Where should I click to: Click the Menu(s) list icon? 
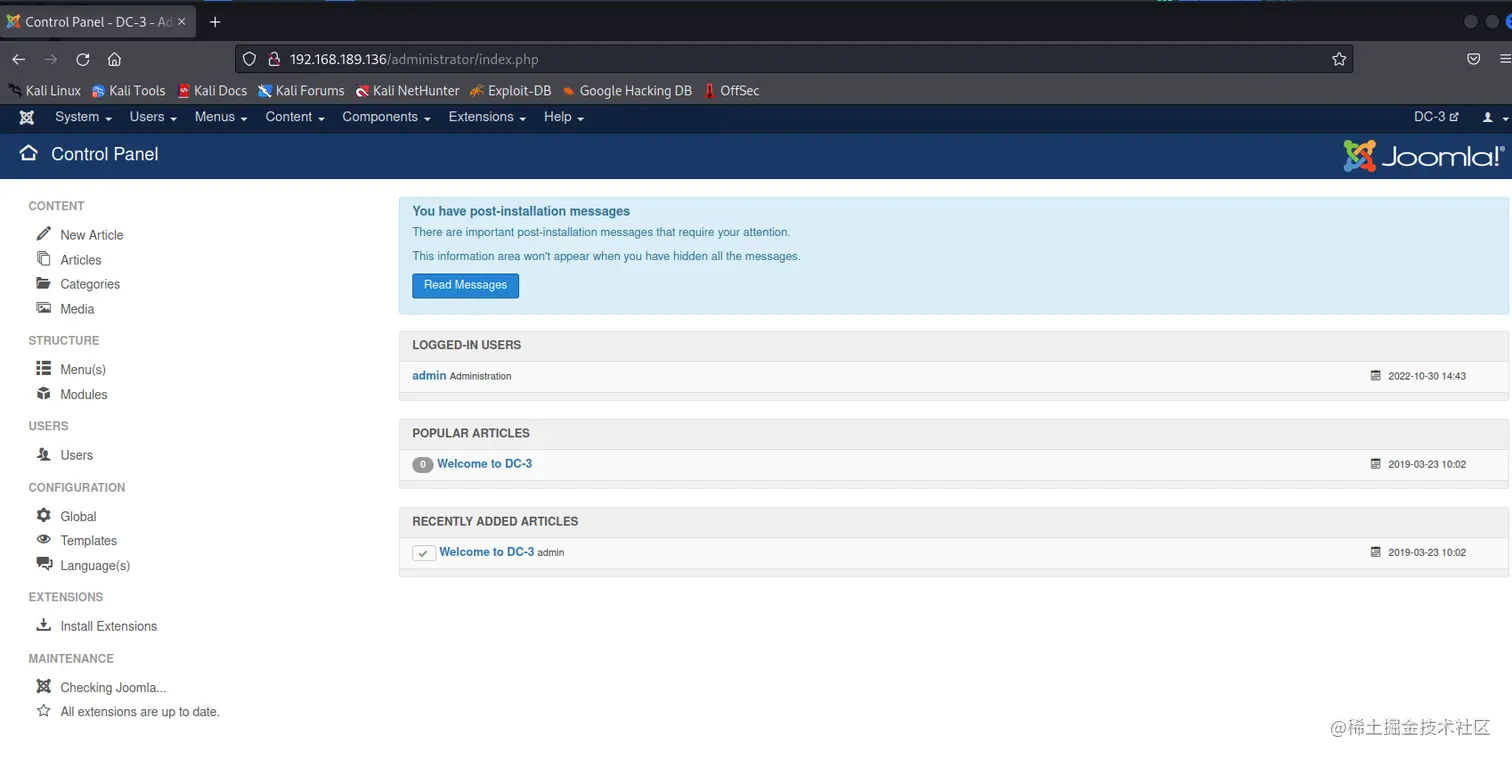point(43,369)
